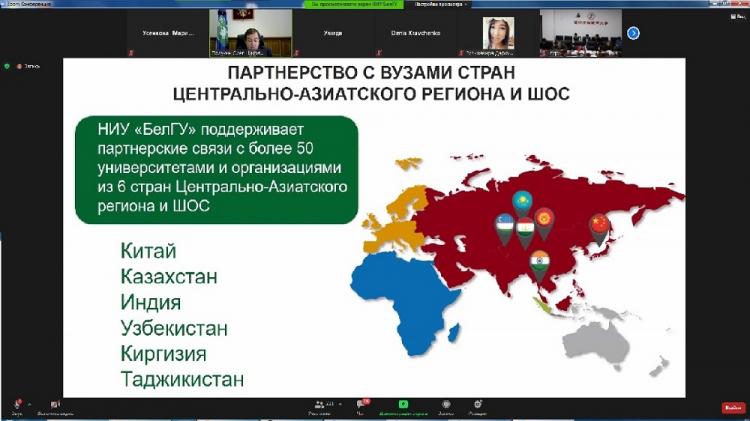
Task: Select the speaker's video thumbnail with flag
Action: (251, 33)
